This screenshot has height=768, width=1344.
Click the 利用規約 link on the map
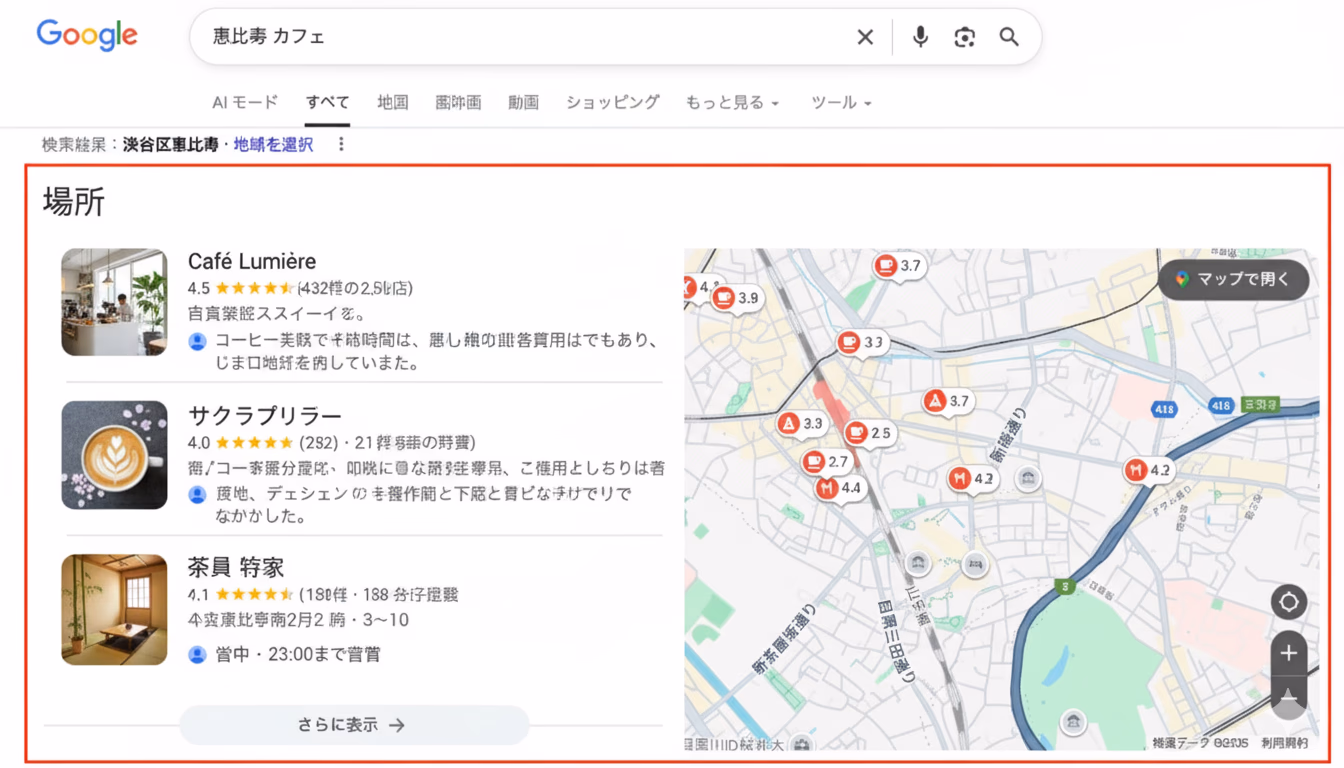coord(1284,743)
